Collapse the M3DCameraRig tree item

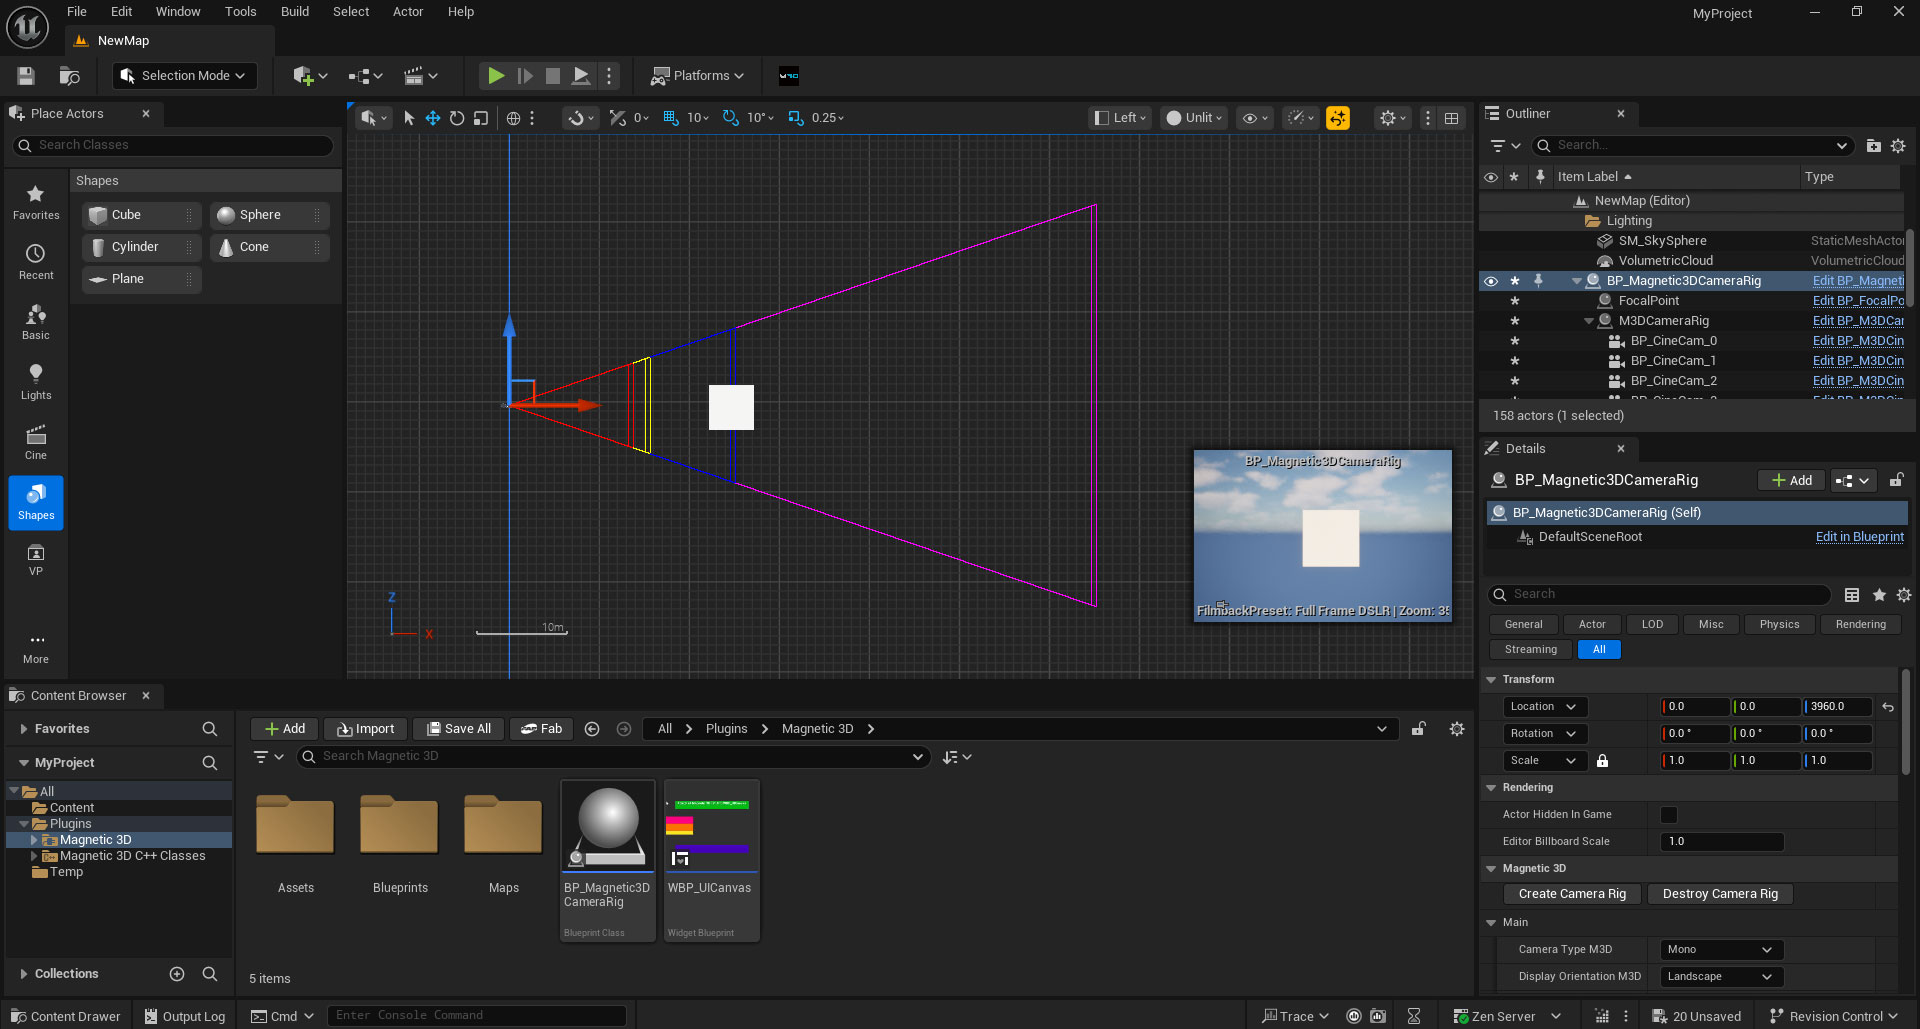coord(1589,320)
